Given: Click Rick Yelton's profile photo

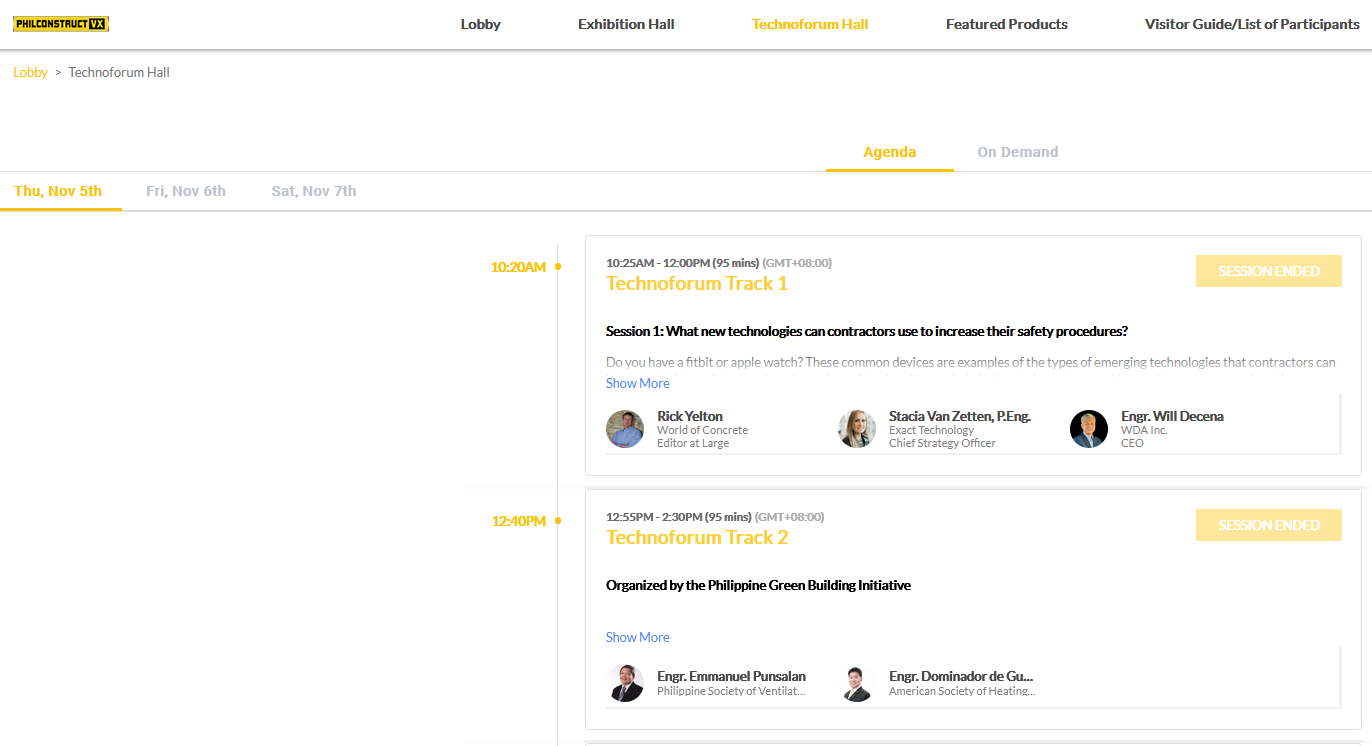Looking at the screenshot, I should pos(625,429).
